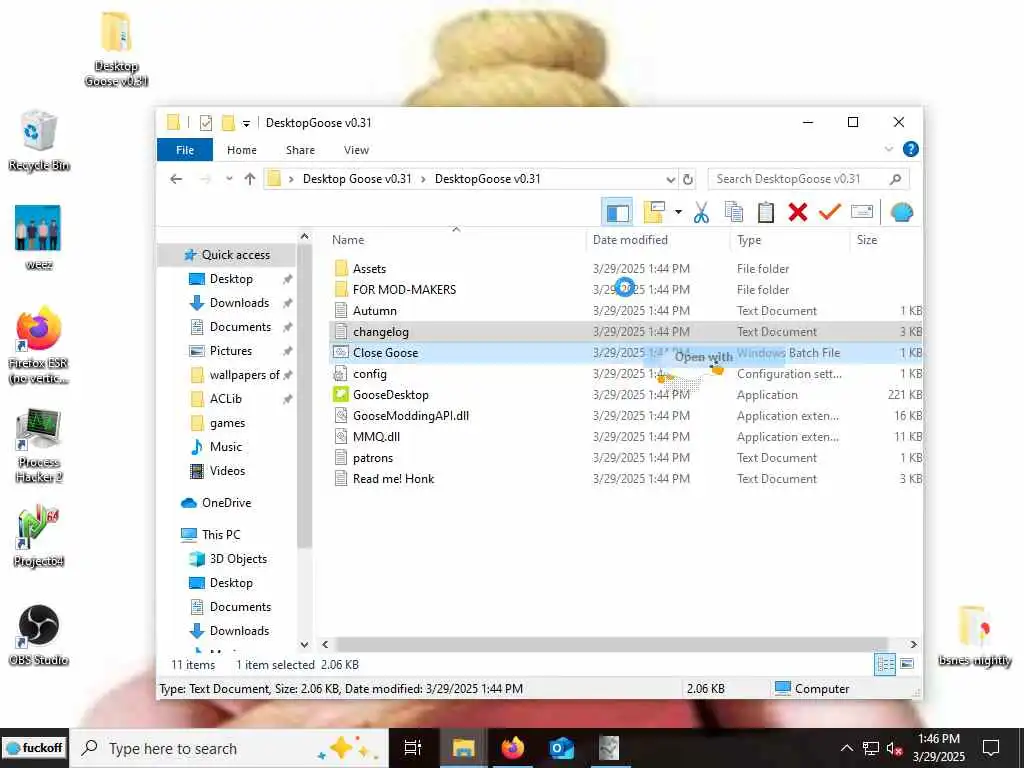1024x768 pixels.
Task: Switch to large icons view button
Action: pos(907,664)
